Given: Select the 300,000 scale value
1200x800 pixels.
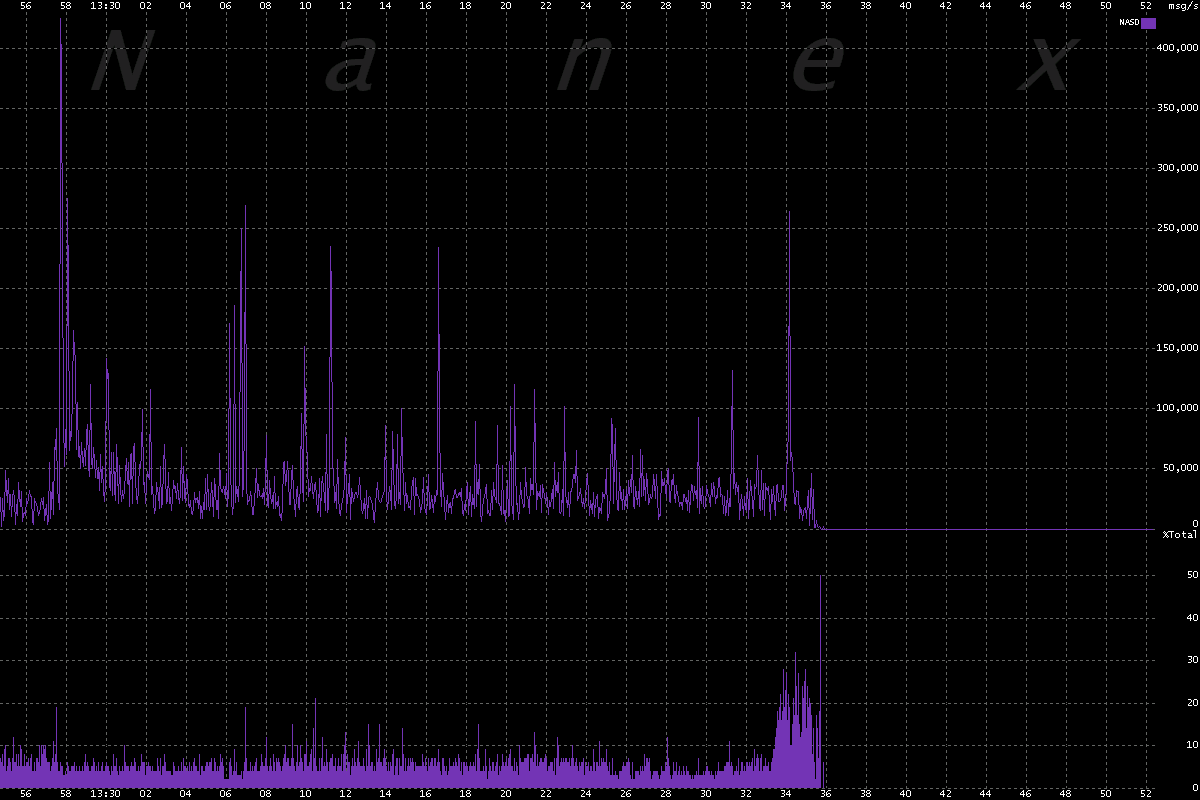Looking at the screenshot, I should (x=1178, y=167).
